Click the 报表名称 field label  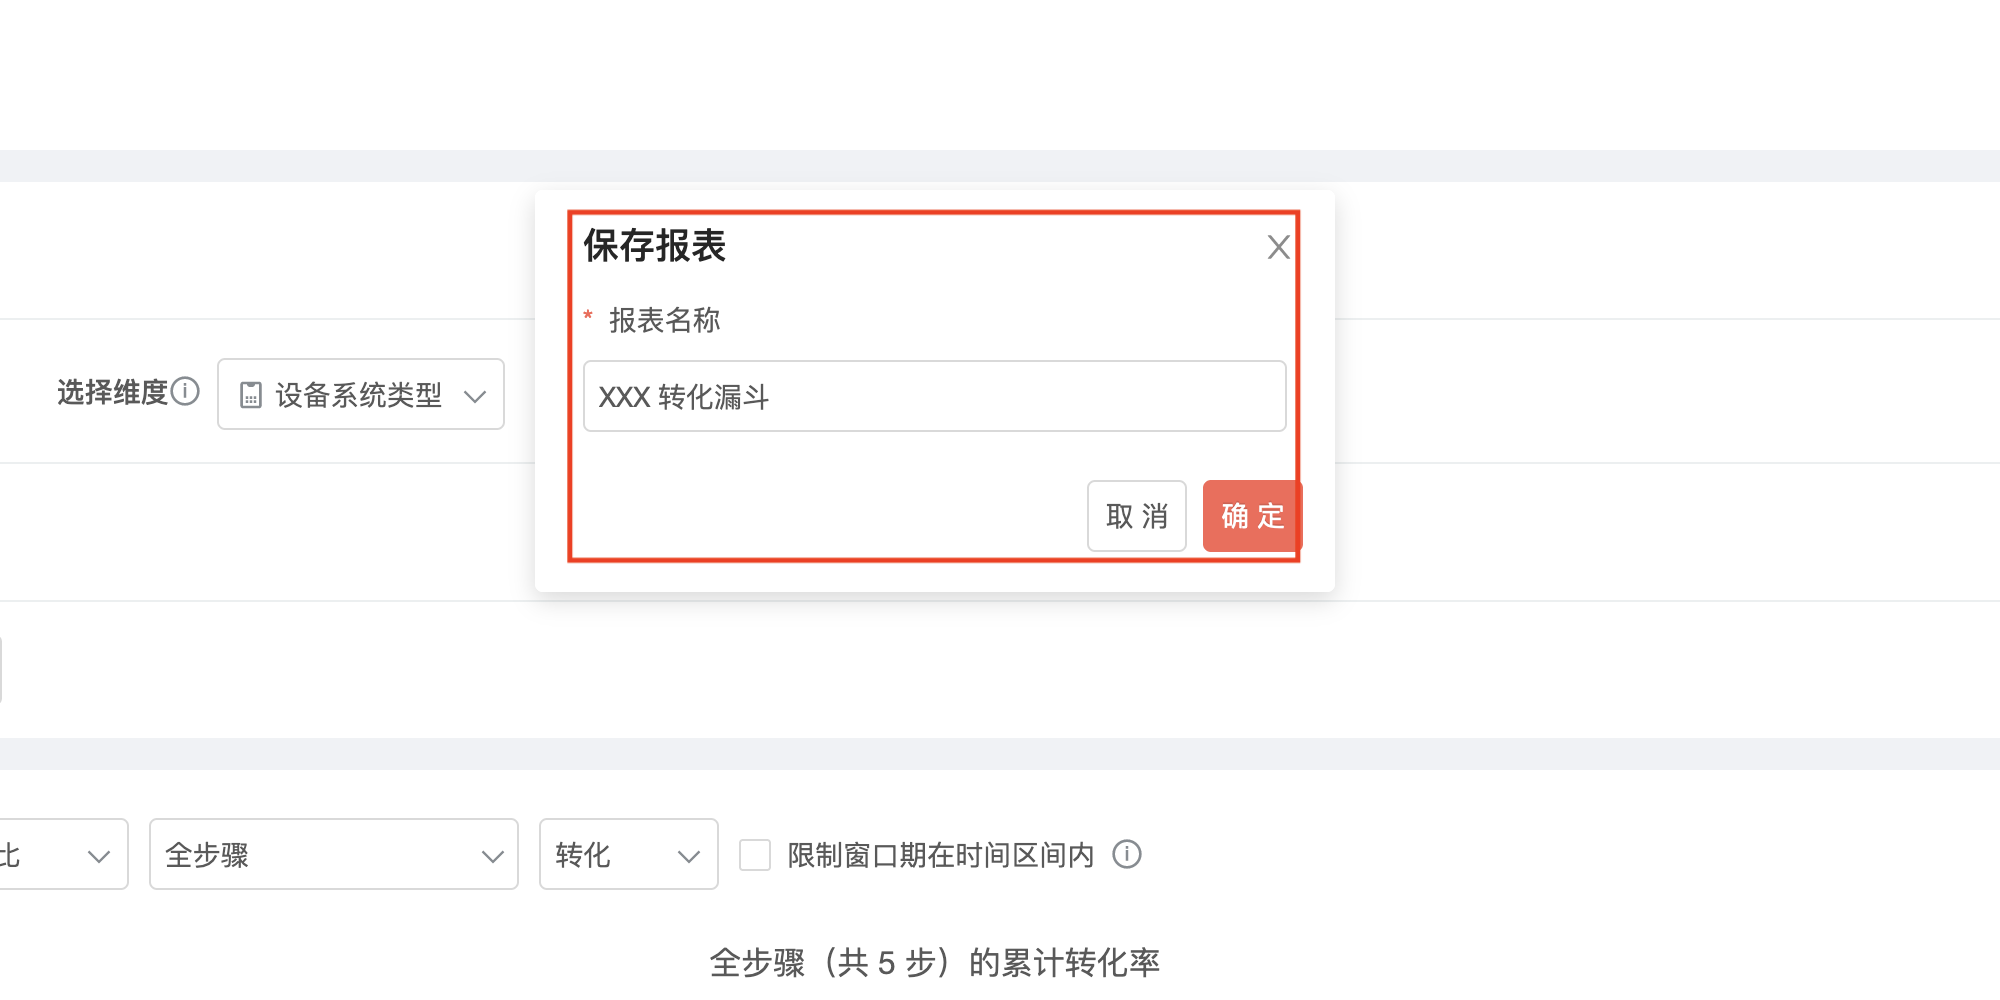665,320
